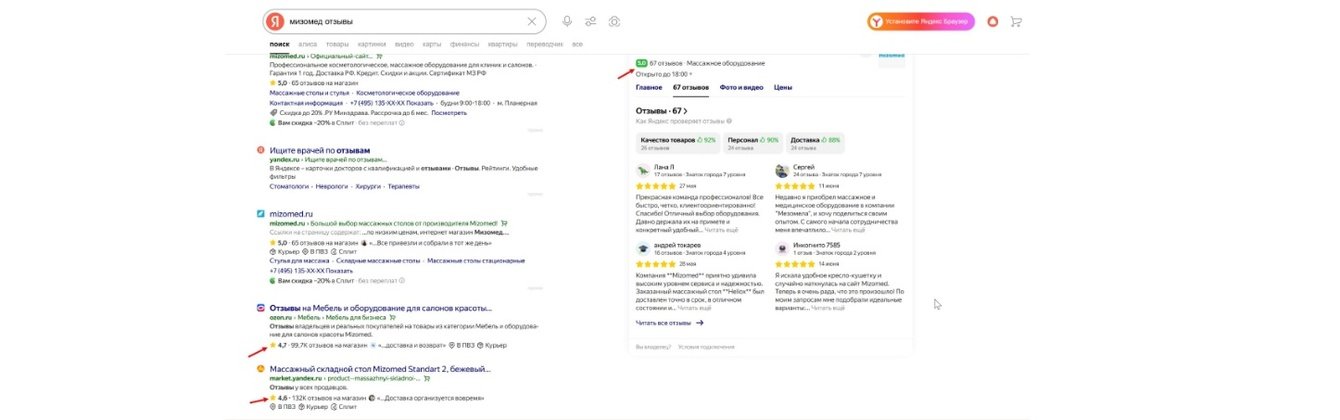Open the 'все' services menu
The height and width of the screenshot is (420, 1340).
click(x=577, y=44)
